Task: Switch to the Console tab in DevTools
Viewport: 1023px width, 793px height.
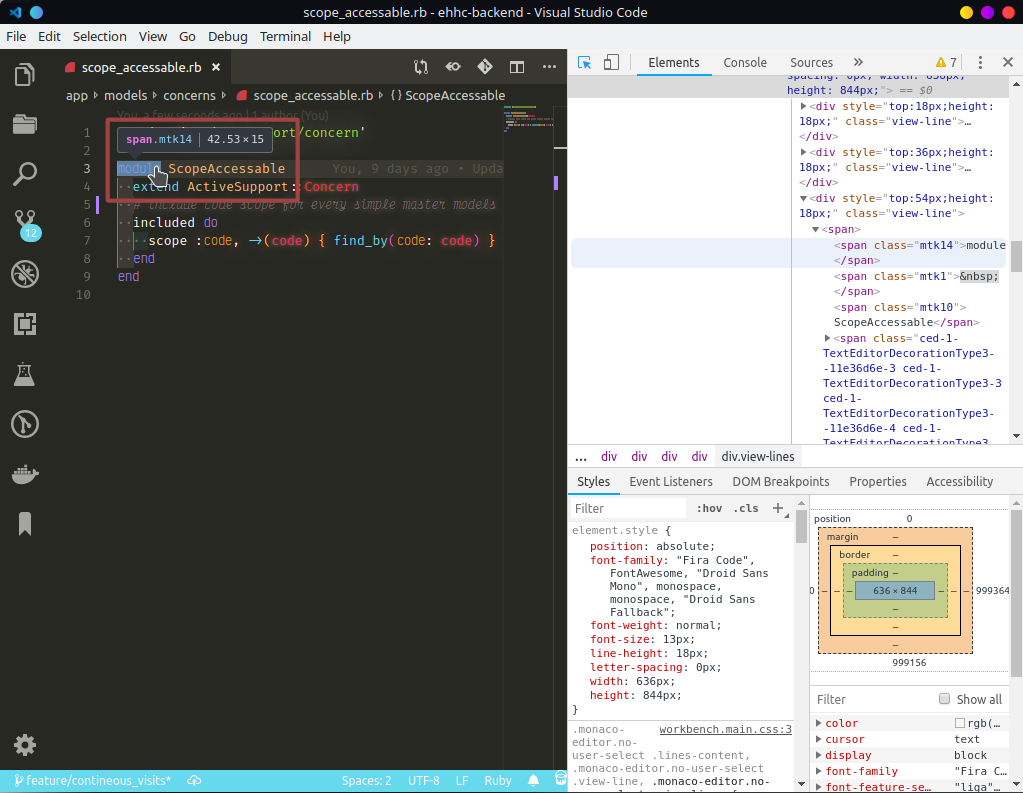Action: tap(744, 62)
